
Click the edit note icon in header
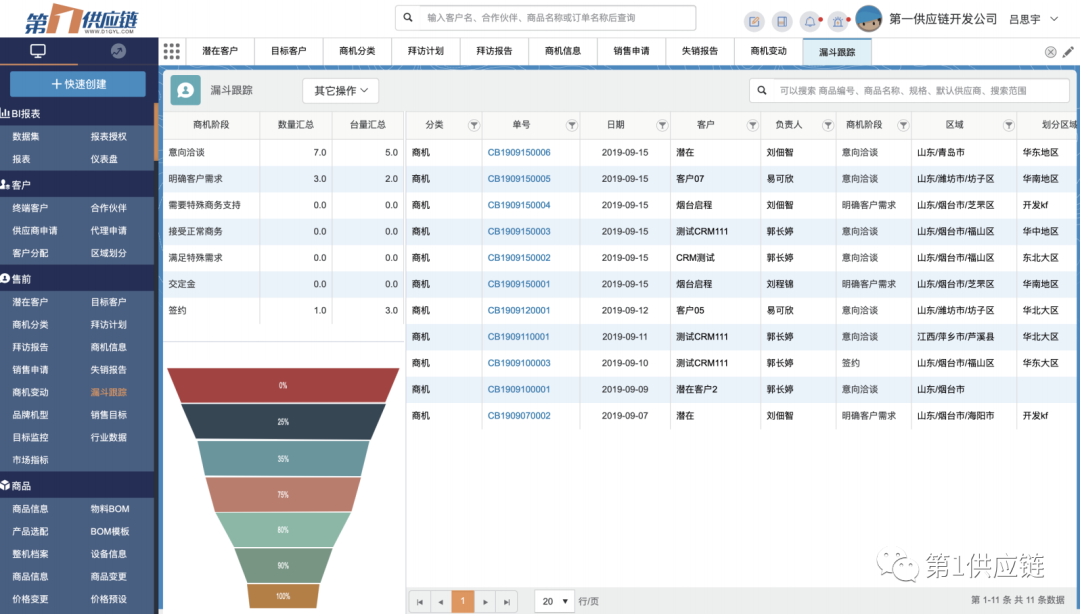pos(755,20)
